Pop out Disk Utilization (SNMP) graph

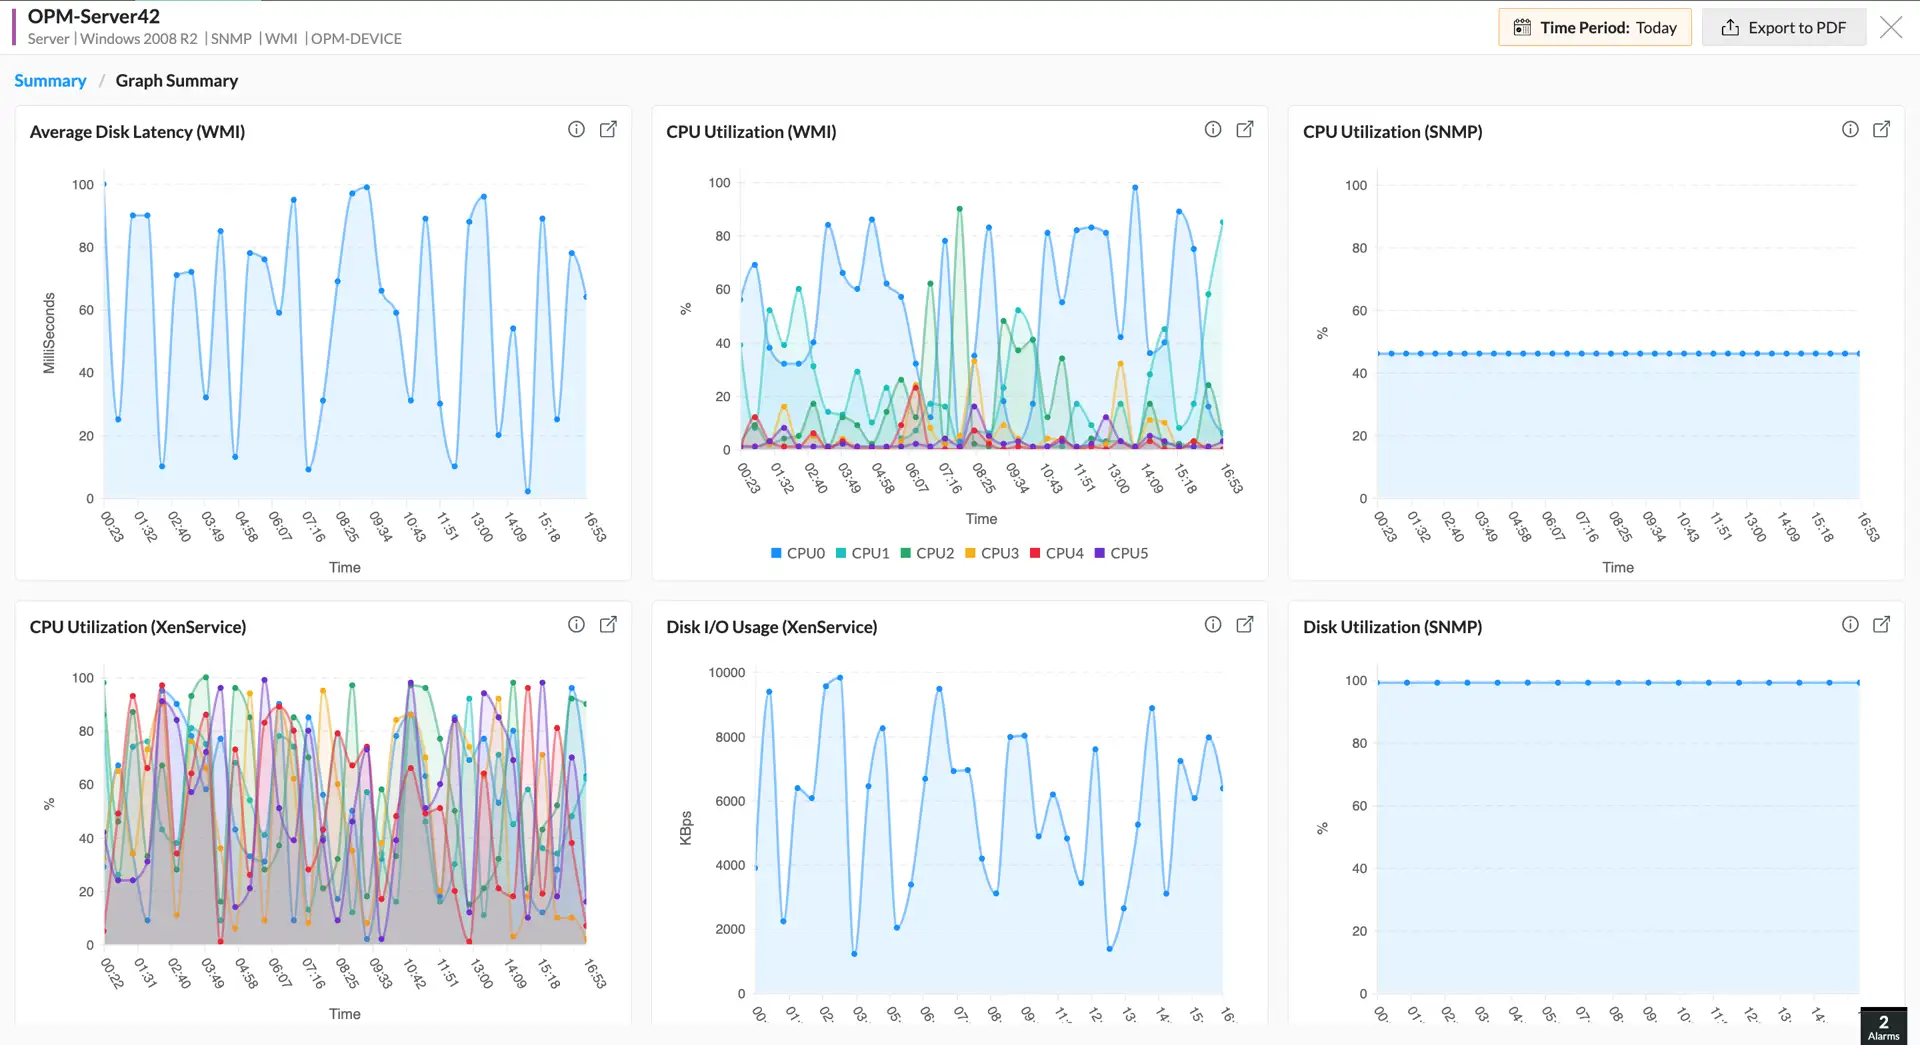point(1881,624)
